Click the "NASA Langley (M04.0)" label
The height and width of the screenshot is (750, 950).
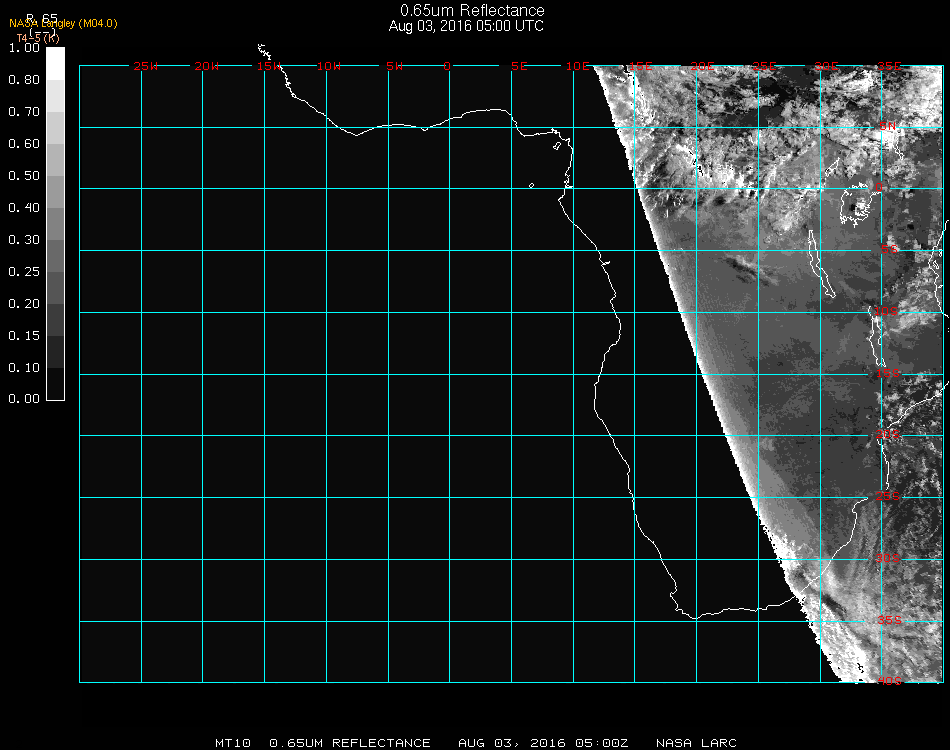[63, 24]
